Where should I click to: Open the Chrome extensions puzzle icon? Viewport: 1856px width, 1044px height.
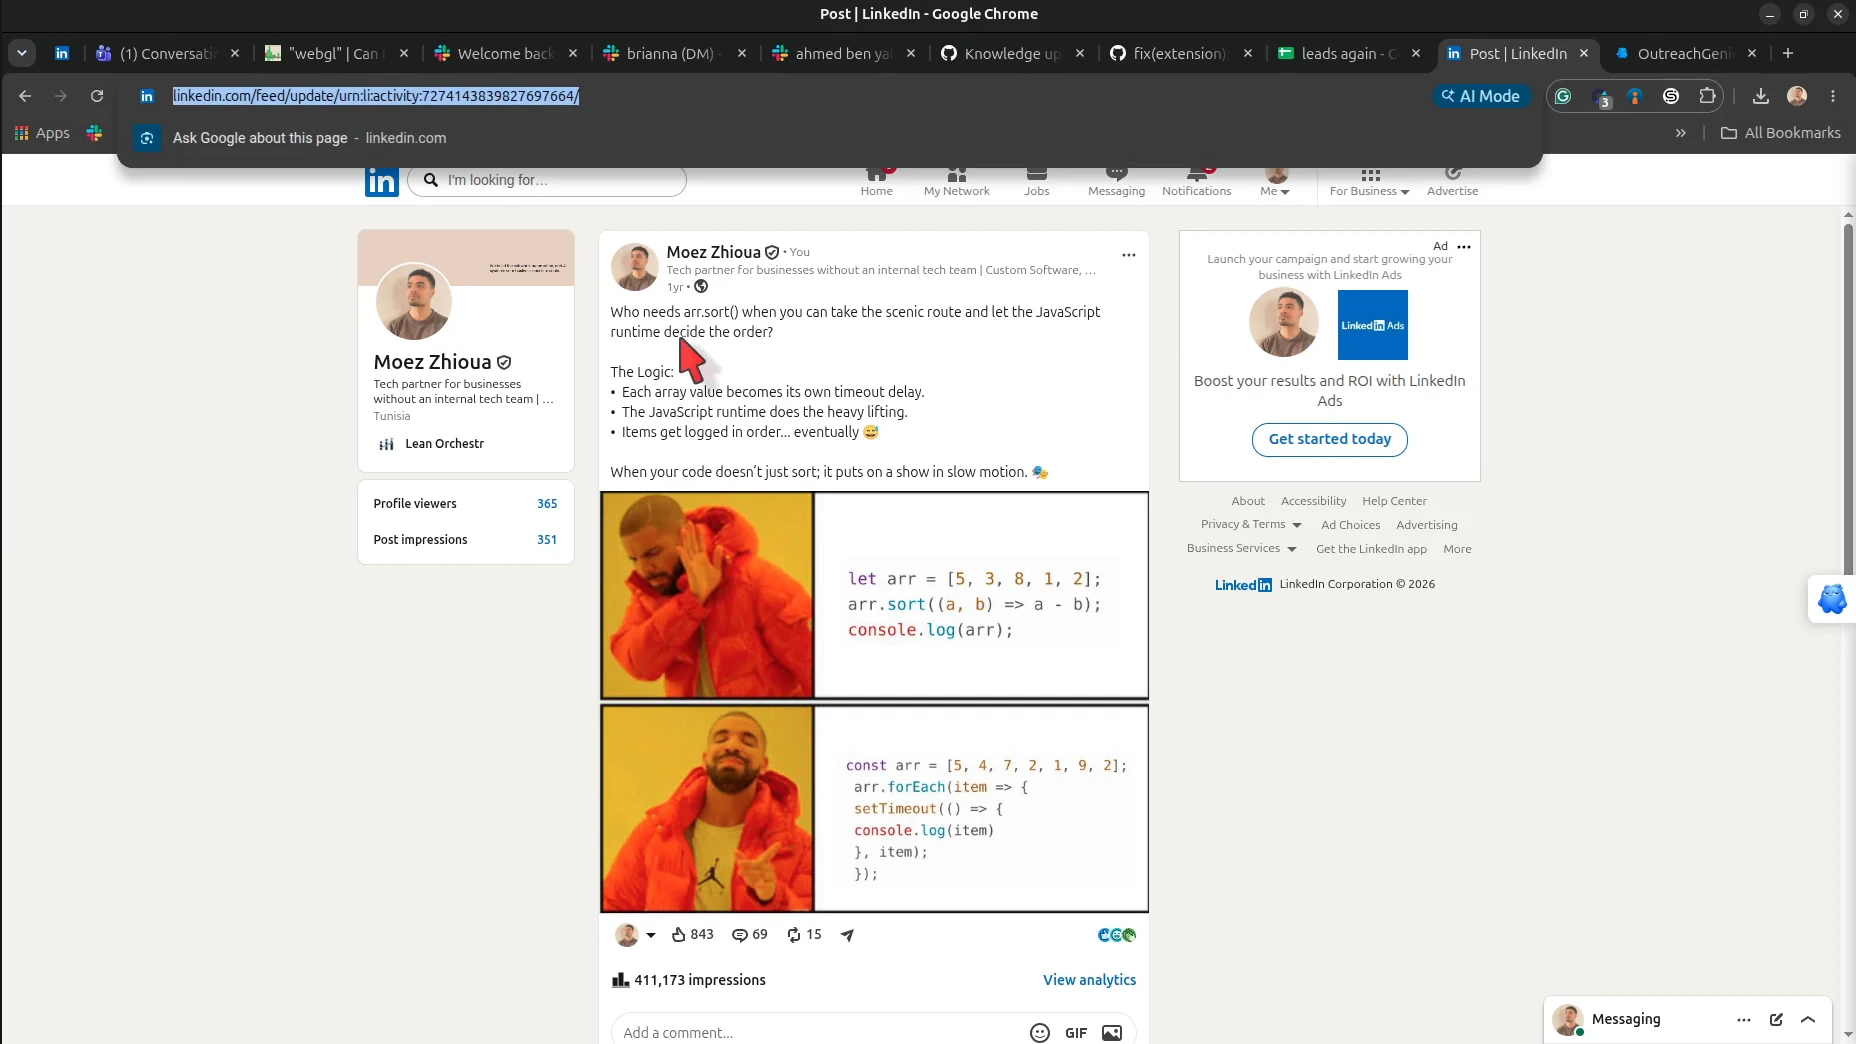click(1707, 96)
